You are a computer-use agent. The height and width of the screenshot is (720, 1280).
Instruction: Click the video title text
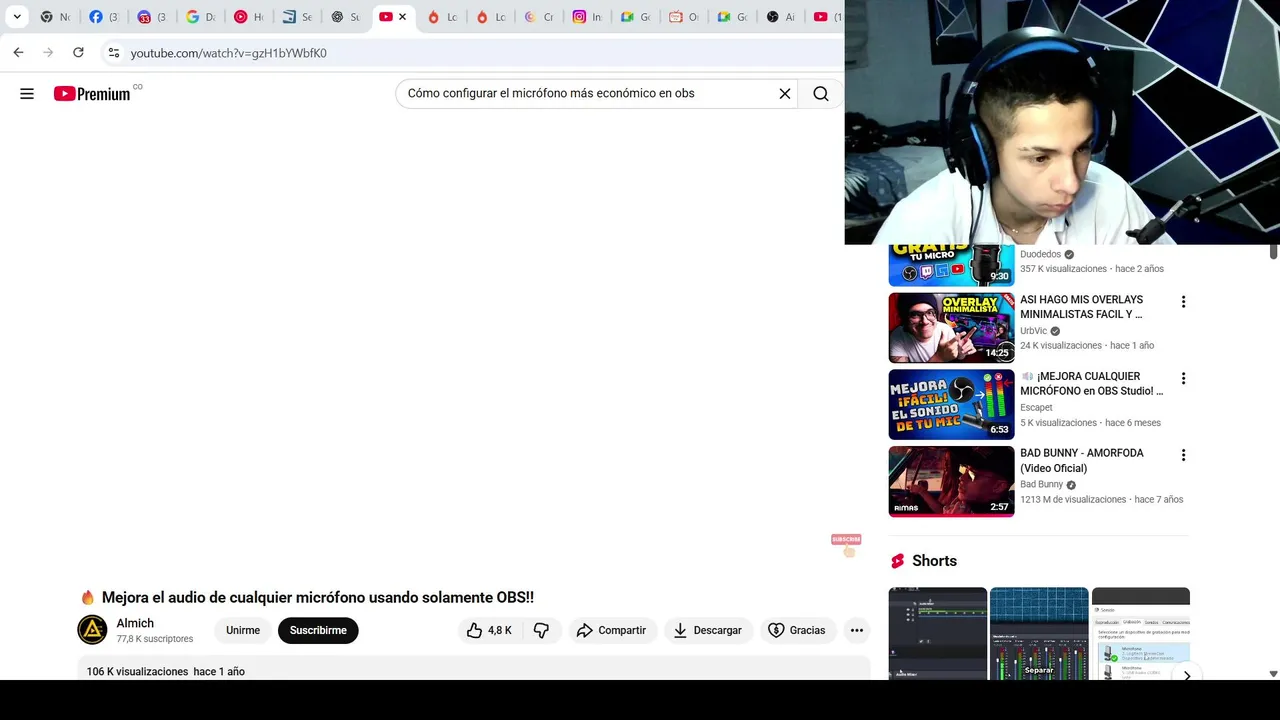point(318,597)
